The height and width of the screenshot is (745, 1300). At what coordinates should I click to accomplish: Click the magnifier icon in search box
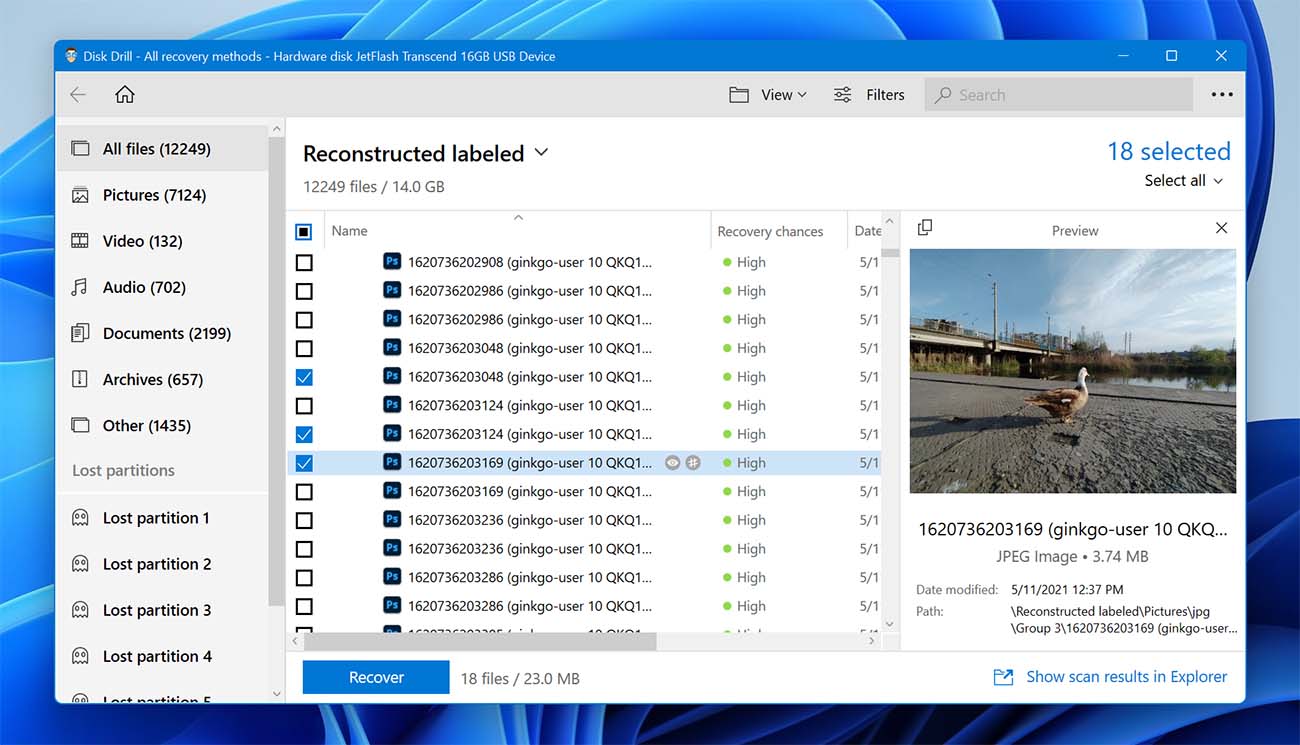[943, 95]
